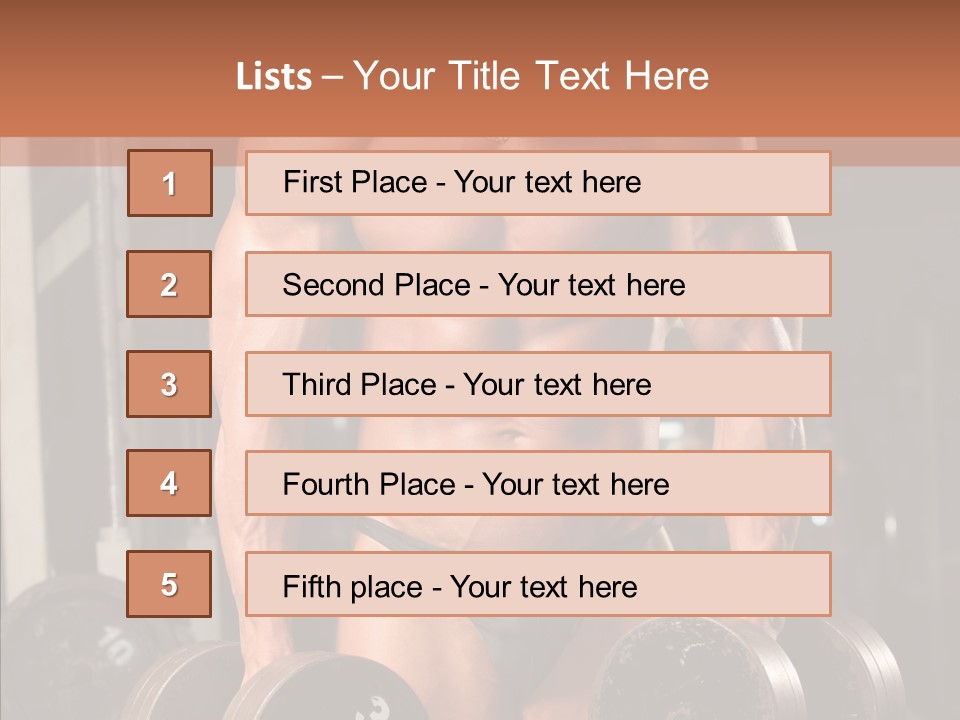
Task: Select the number 2 square
Action: (x=169, y=284)
